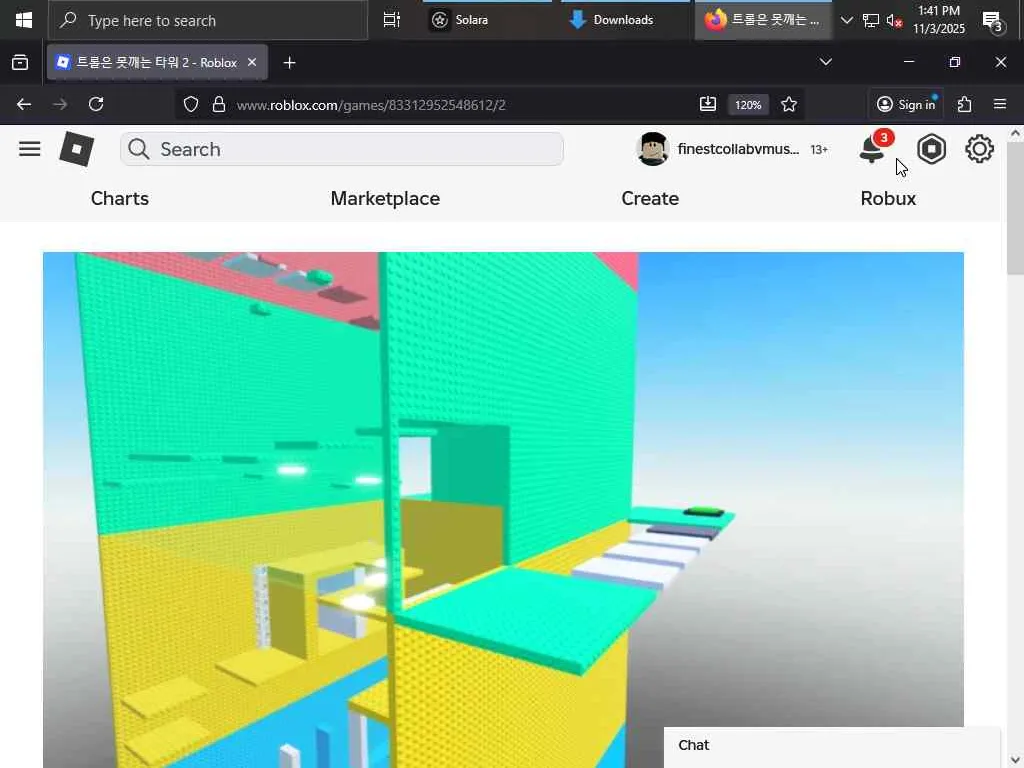
Task: Reset the 120% zoom level badge
Action: [x=748, y=104]
